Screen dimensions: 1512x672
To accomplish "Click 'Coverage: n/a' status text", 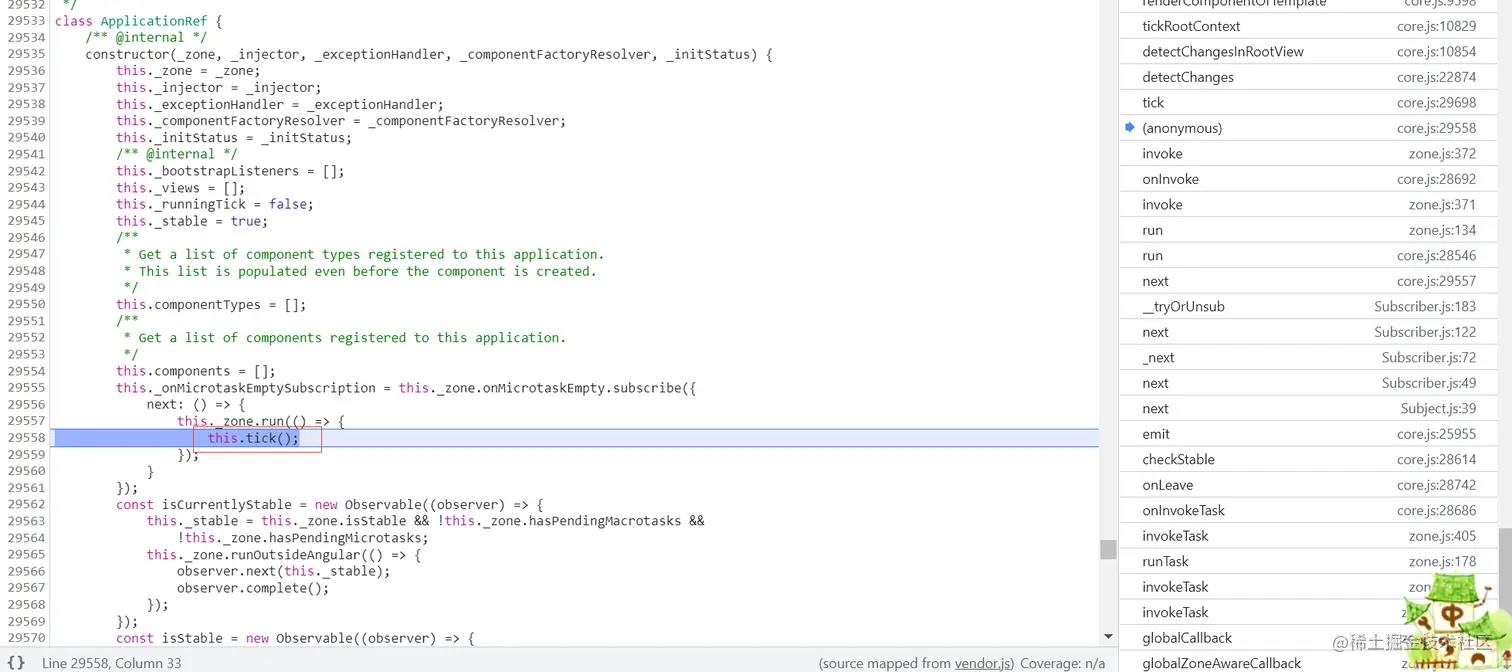I will (x=1063, y=663).
